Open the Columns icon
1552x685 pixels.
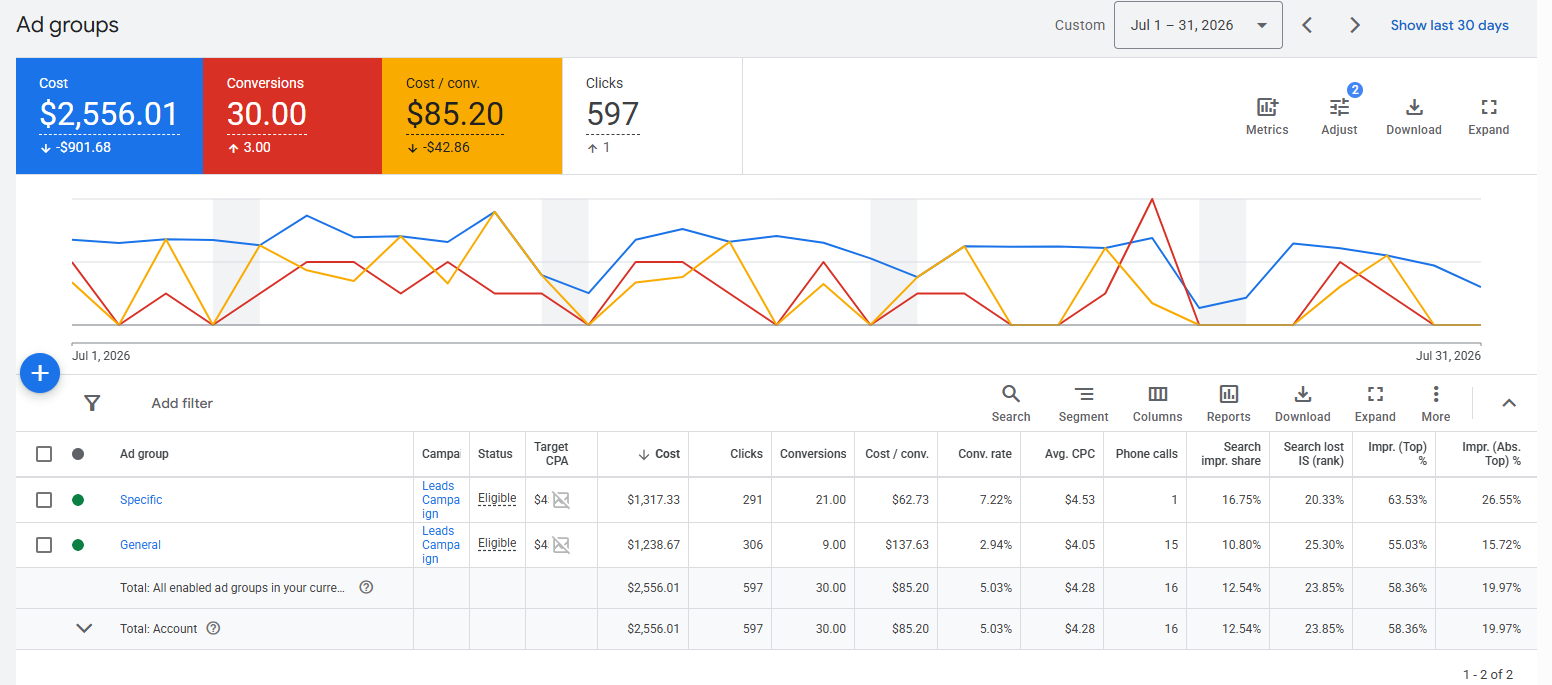click(x=1157, y=394)
